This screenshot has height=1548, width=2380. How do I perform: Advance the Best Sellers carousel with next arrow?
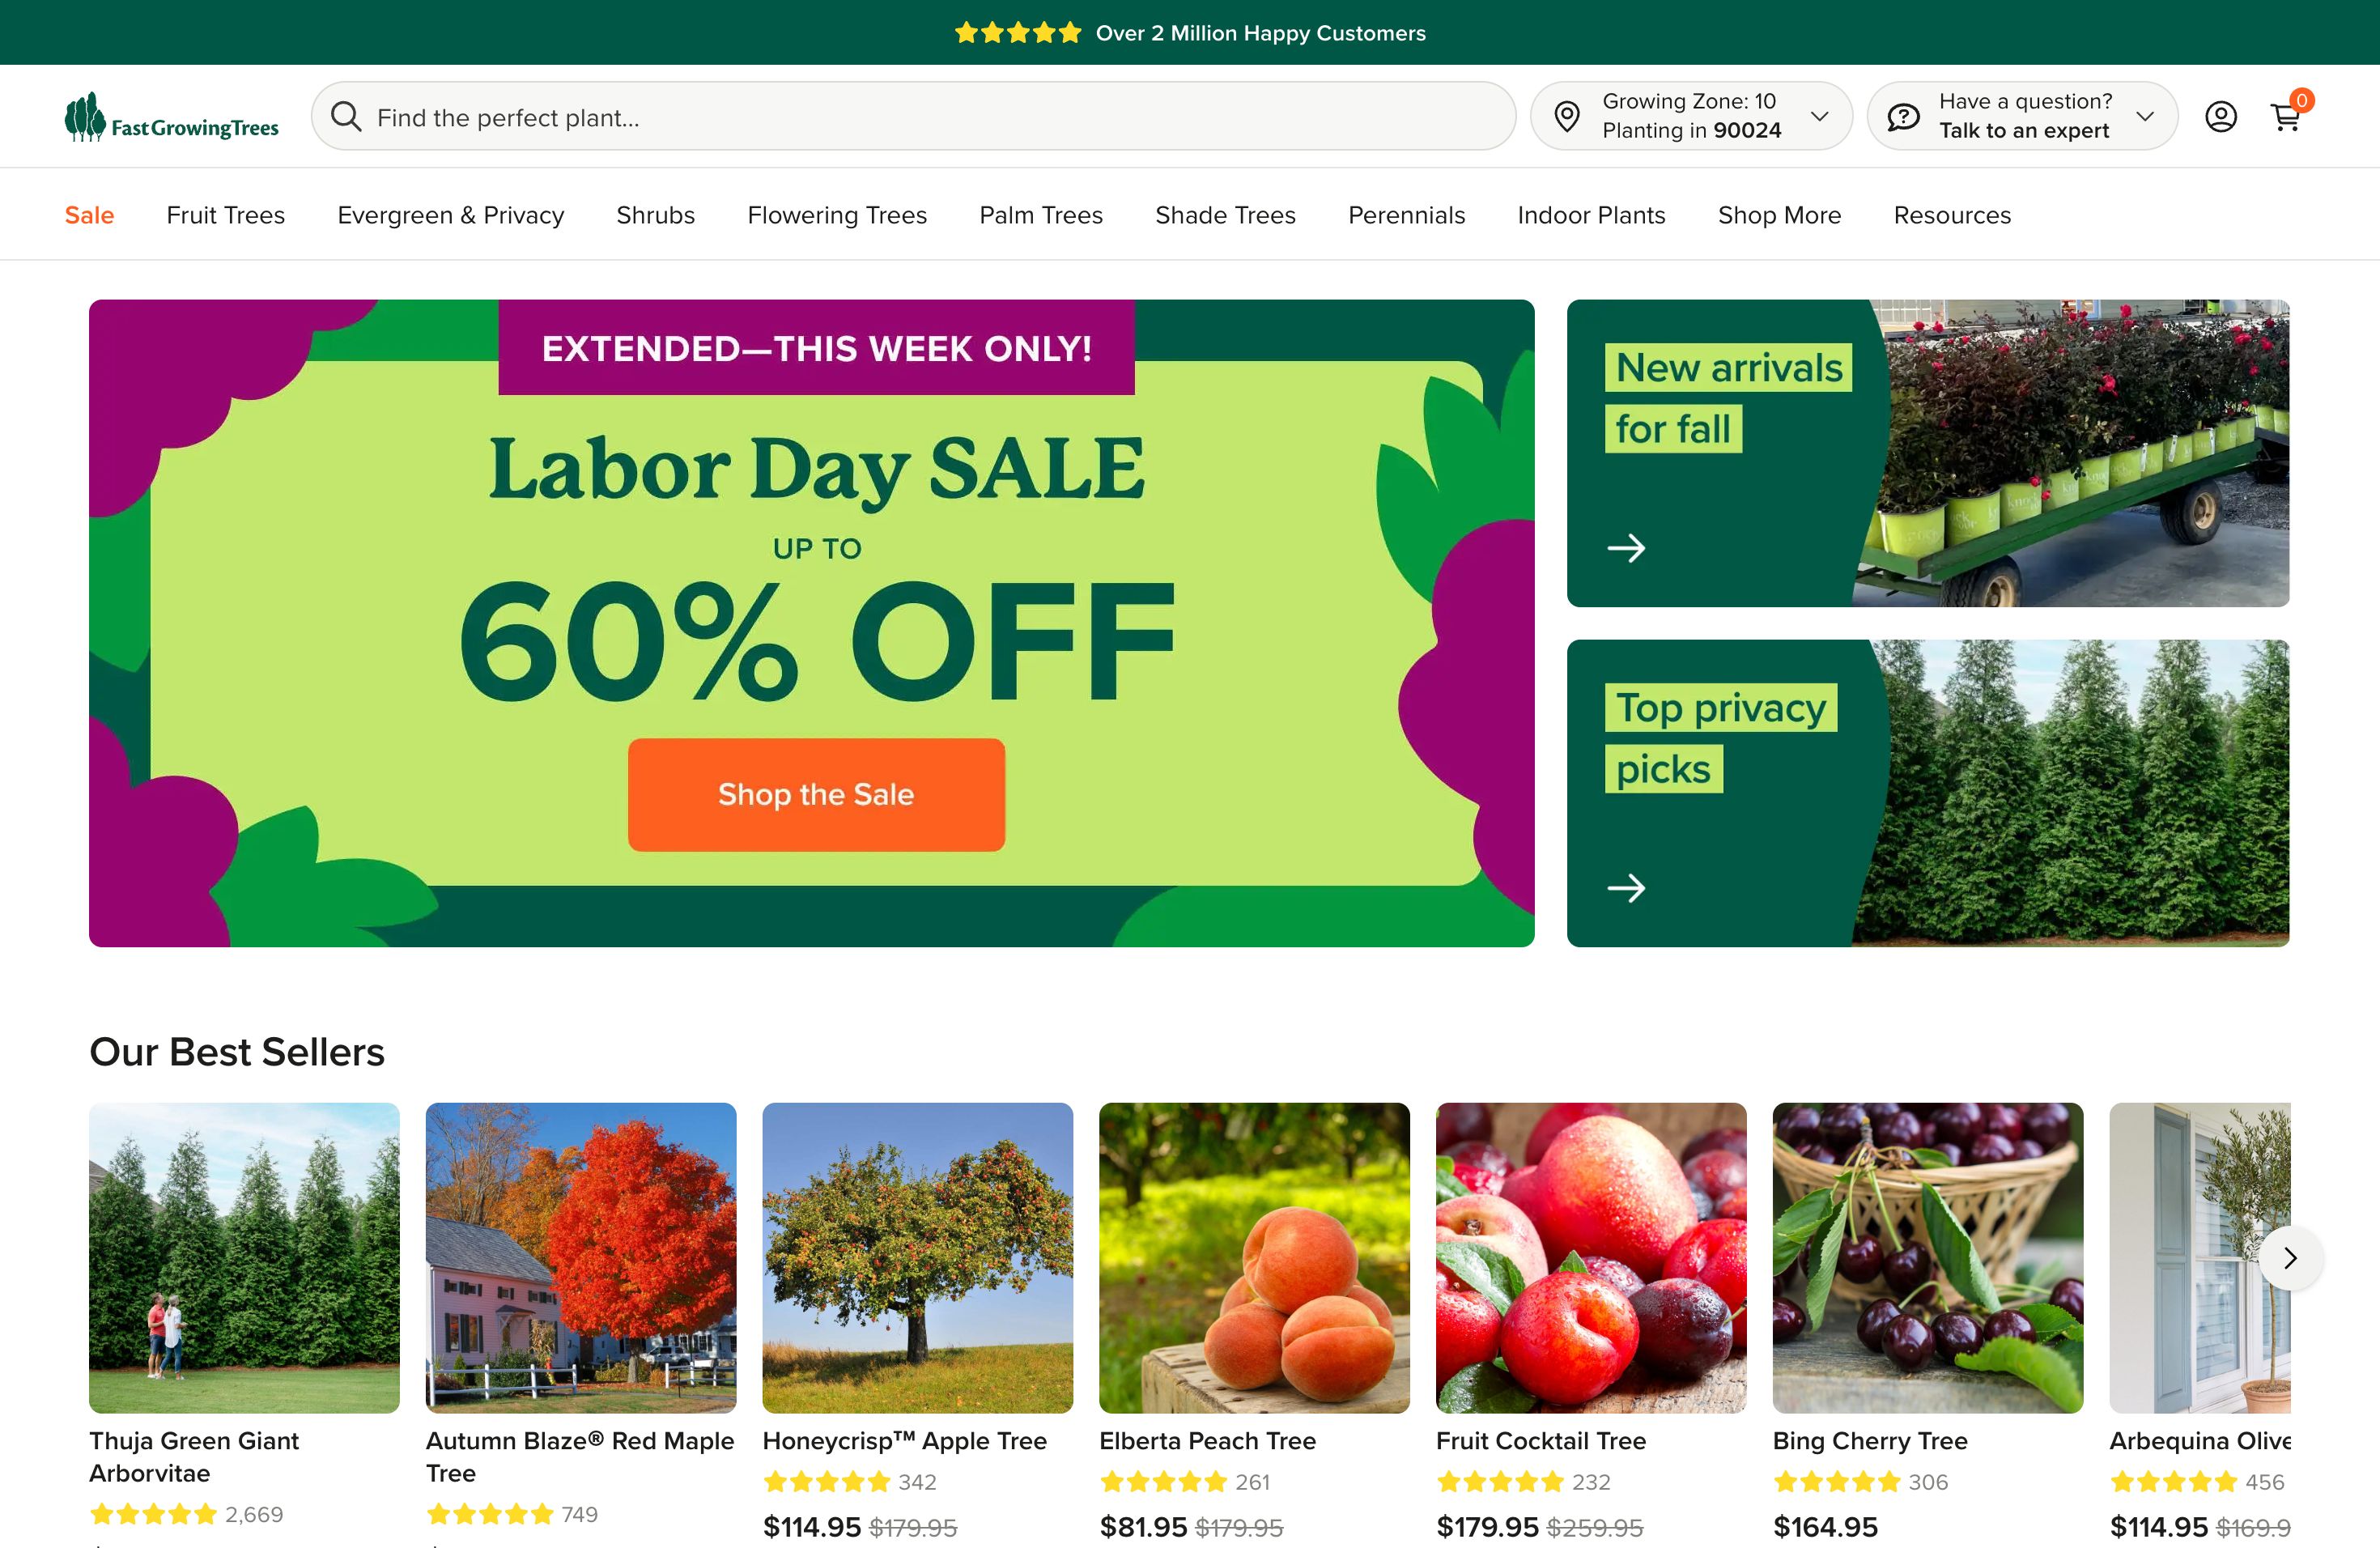tap(2290, 1258)
